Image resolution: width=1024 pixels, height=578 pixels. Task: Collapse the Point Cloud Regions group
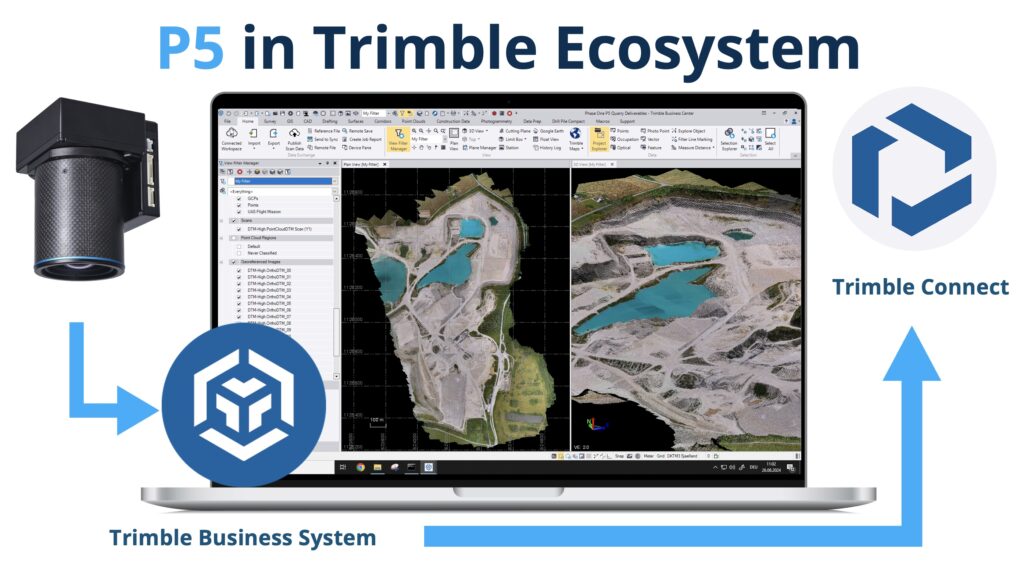(222, 238)
